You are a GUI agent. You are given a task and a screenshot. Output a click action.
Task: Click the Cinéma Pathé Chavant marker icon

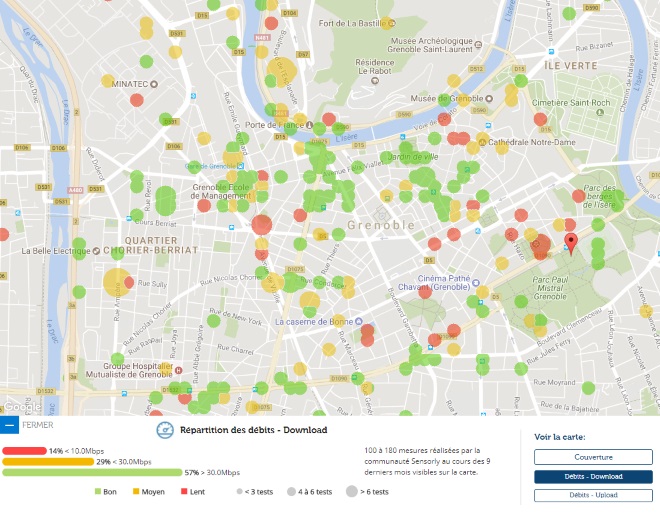click(476, 283)
